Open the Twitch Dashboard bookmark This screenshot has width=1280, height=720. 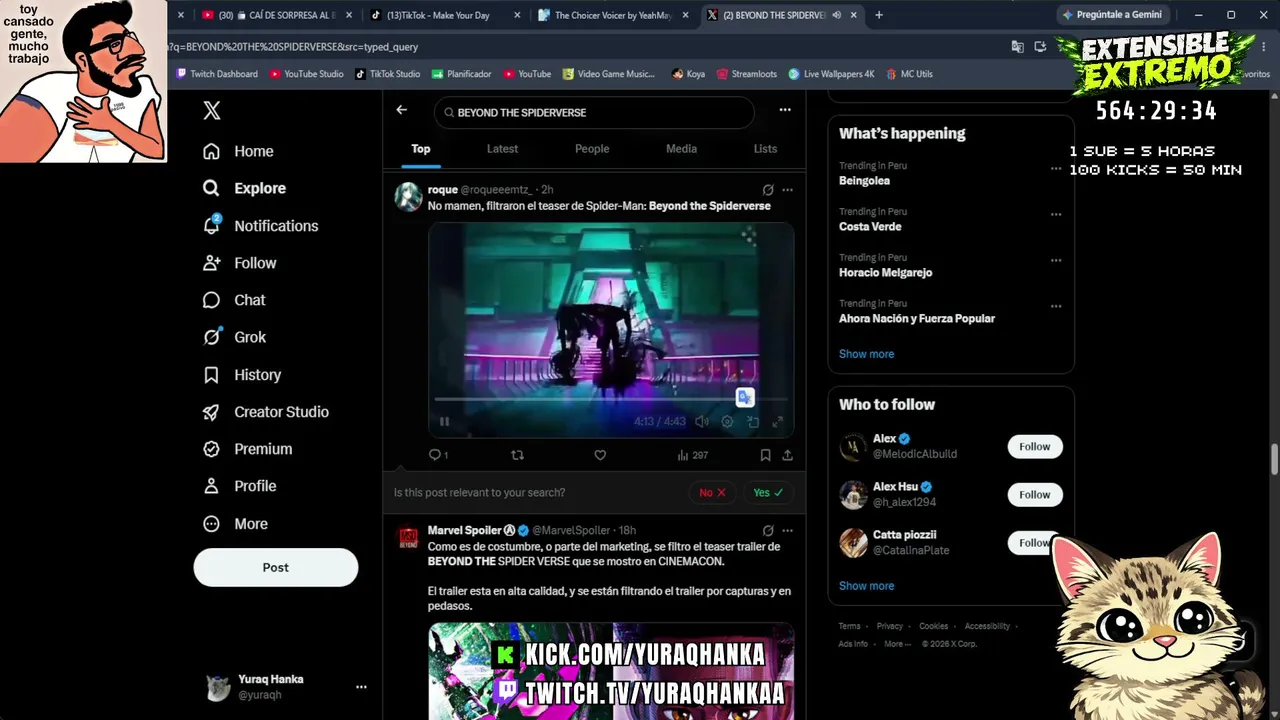pos(217,74)
